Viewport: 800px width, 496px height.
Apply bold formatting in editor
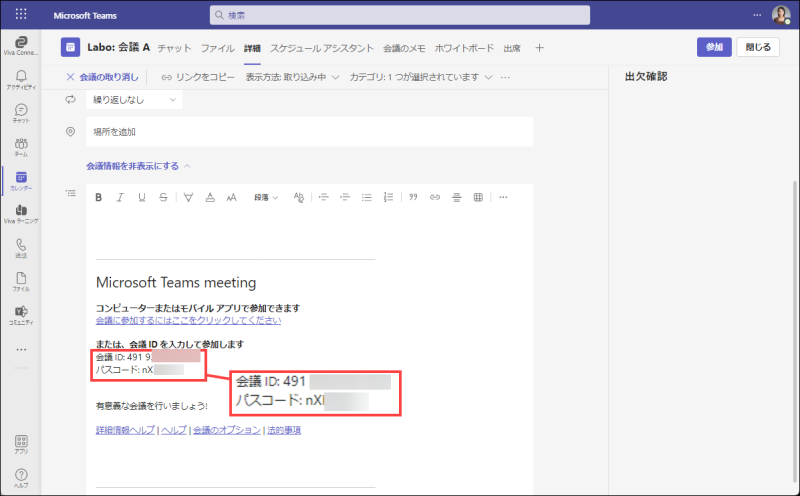(x=98, y=197)
